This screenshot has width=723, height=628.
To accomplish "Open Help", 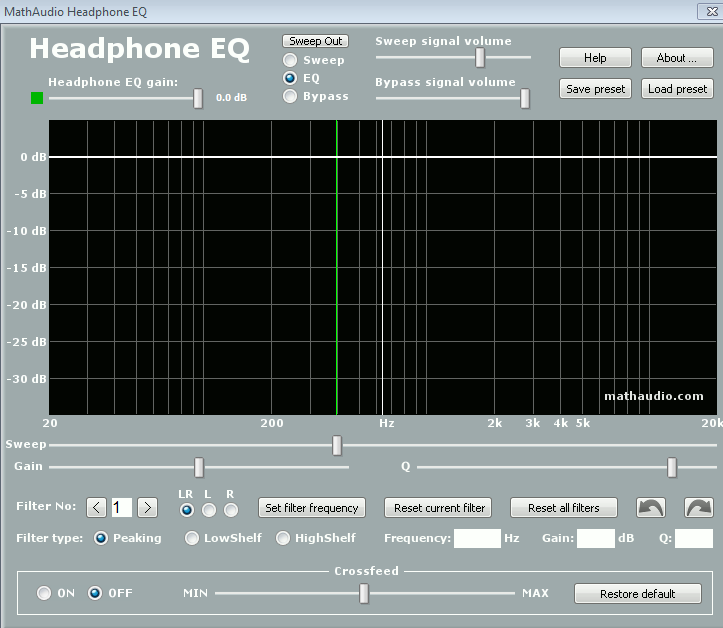I will click(x=595, y=58).
